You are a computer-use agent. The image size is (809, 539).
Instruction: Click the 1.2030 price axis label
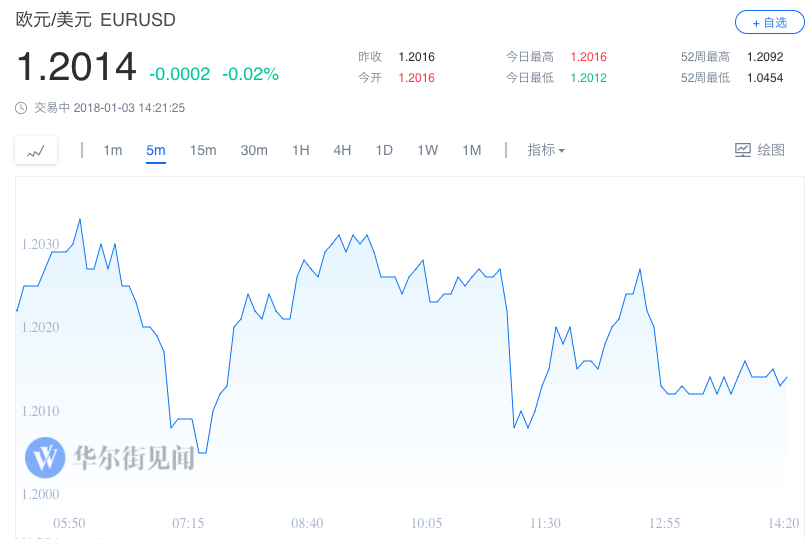40,244
